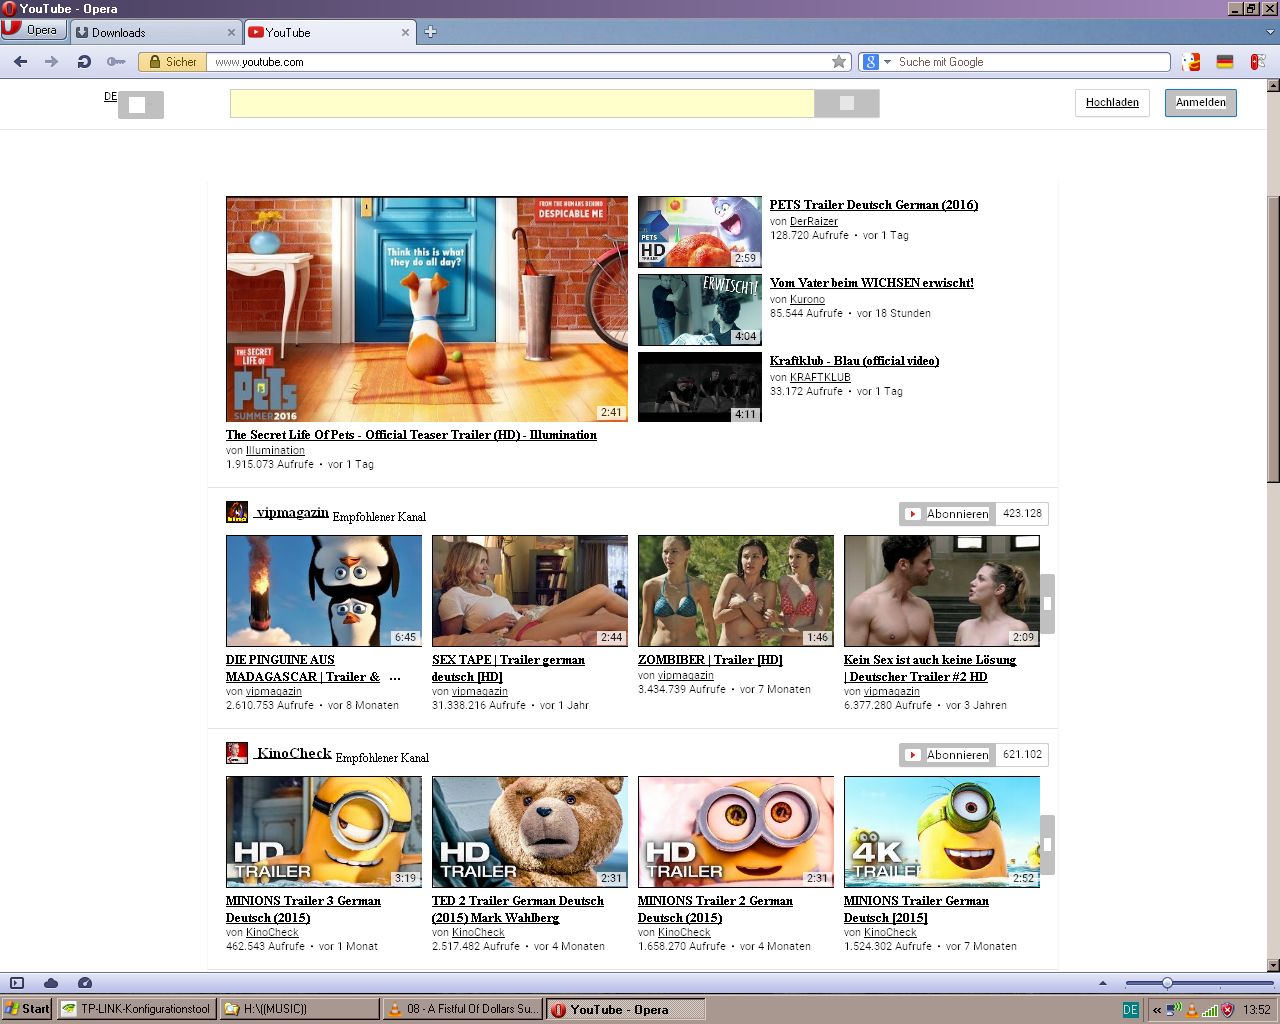Open the Illumination channel link

(x=275, y=450)
